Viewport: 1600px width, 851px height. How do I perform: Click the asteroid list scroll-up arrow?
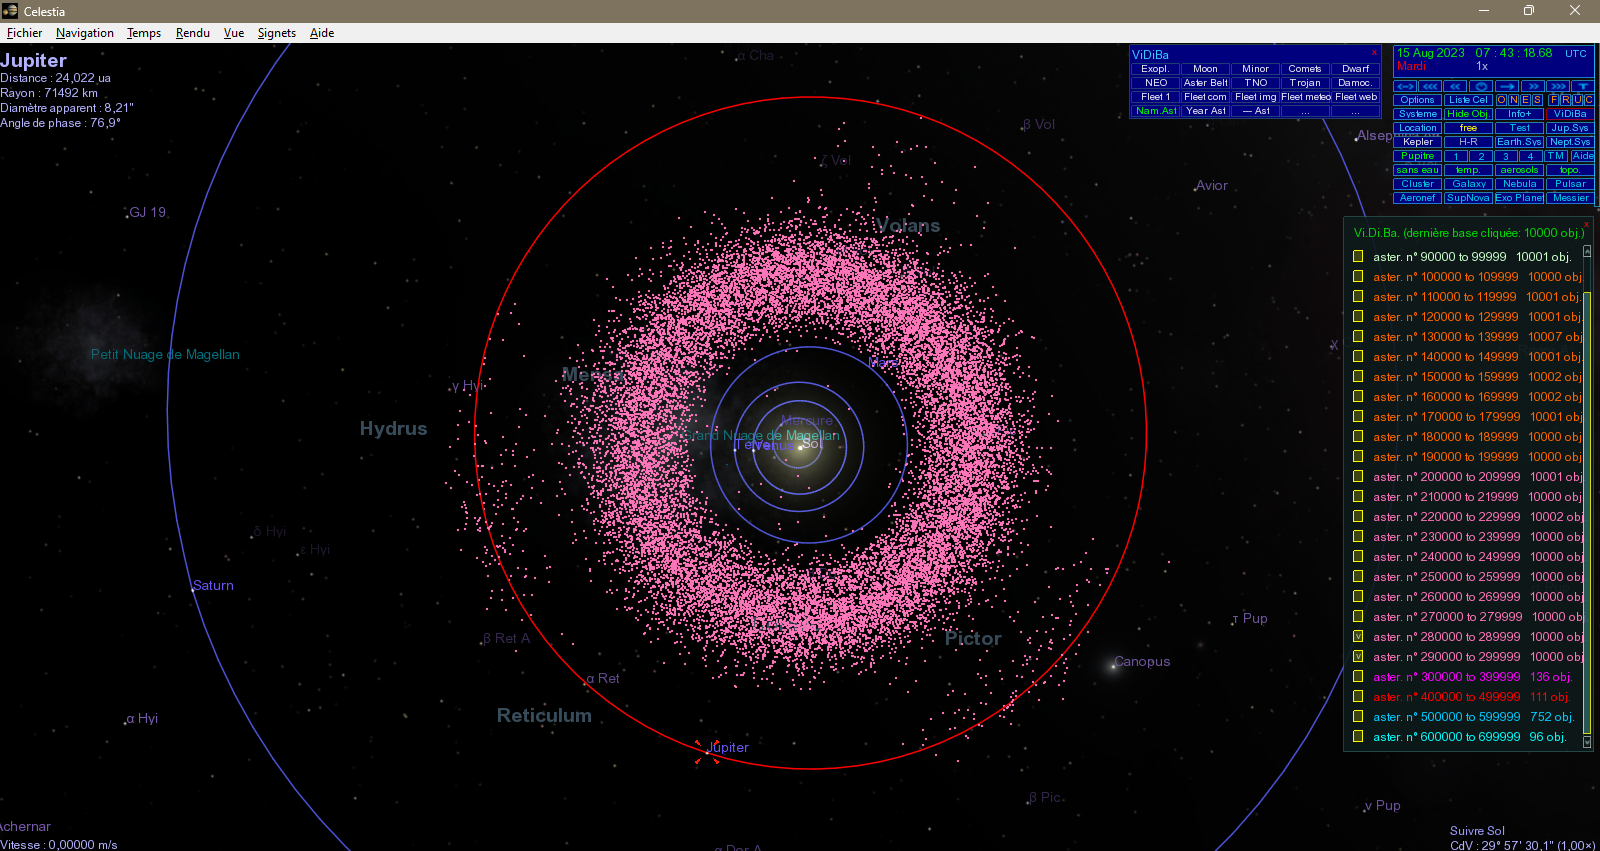[1587, 251]
